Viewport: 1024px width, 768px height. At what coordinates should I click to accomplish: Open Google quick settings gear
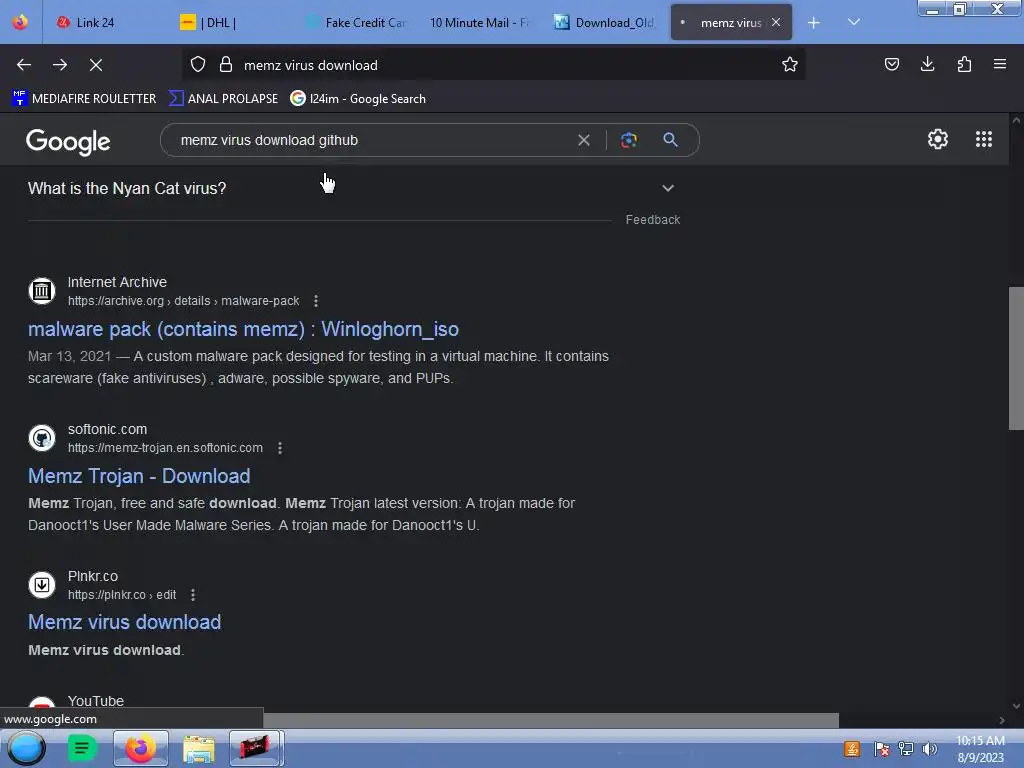click(938, 139)
